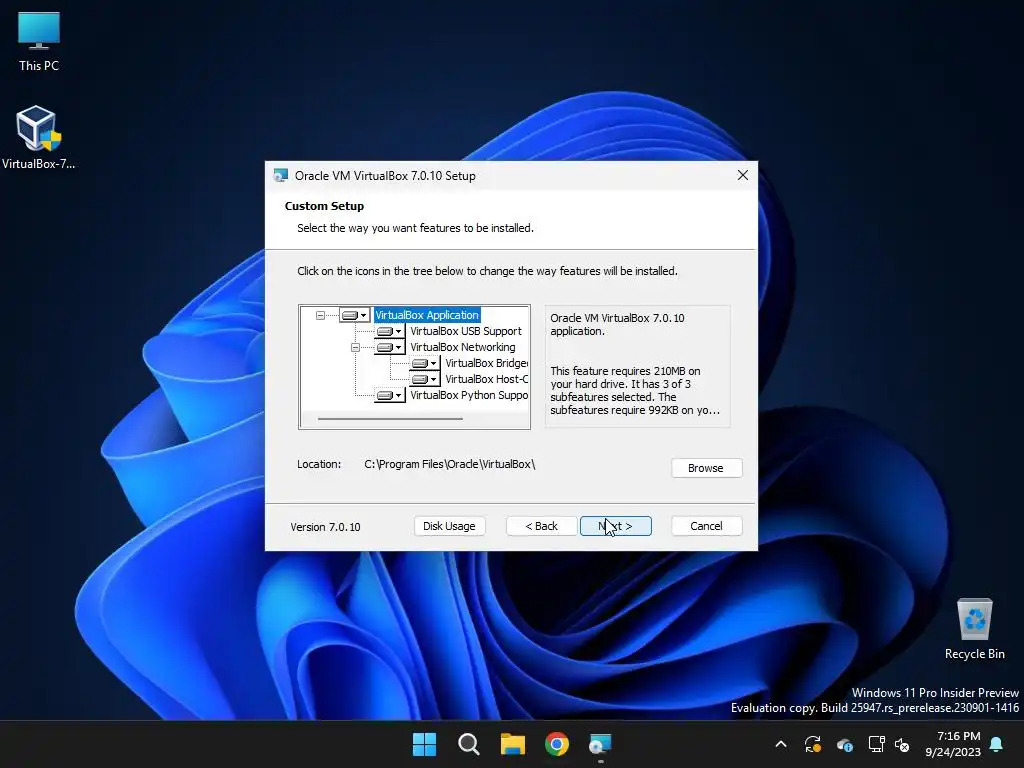Cancel the VirtualBox setup
This screenshot has height=768, width=1024.
pos(706,526)
